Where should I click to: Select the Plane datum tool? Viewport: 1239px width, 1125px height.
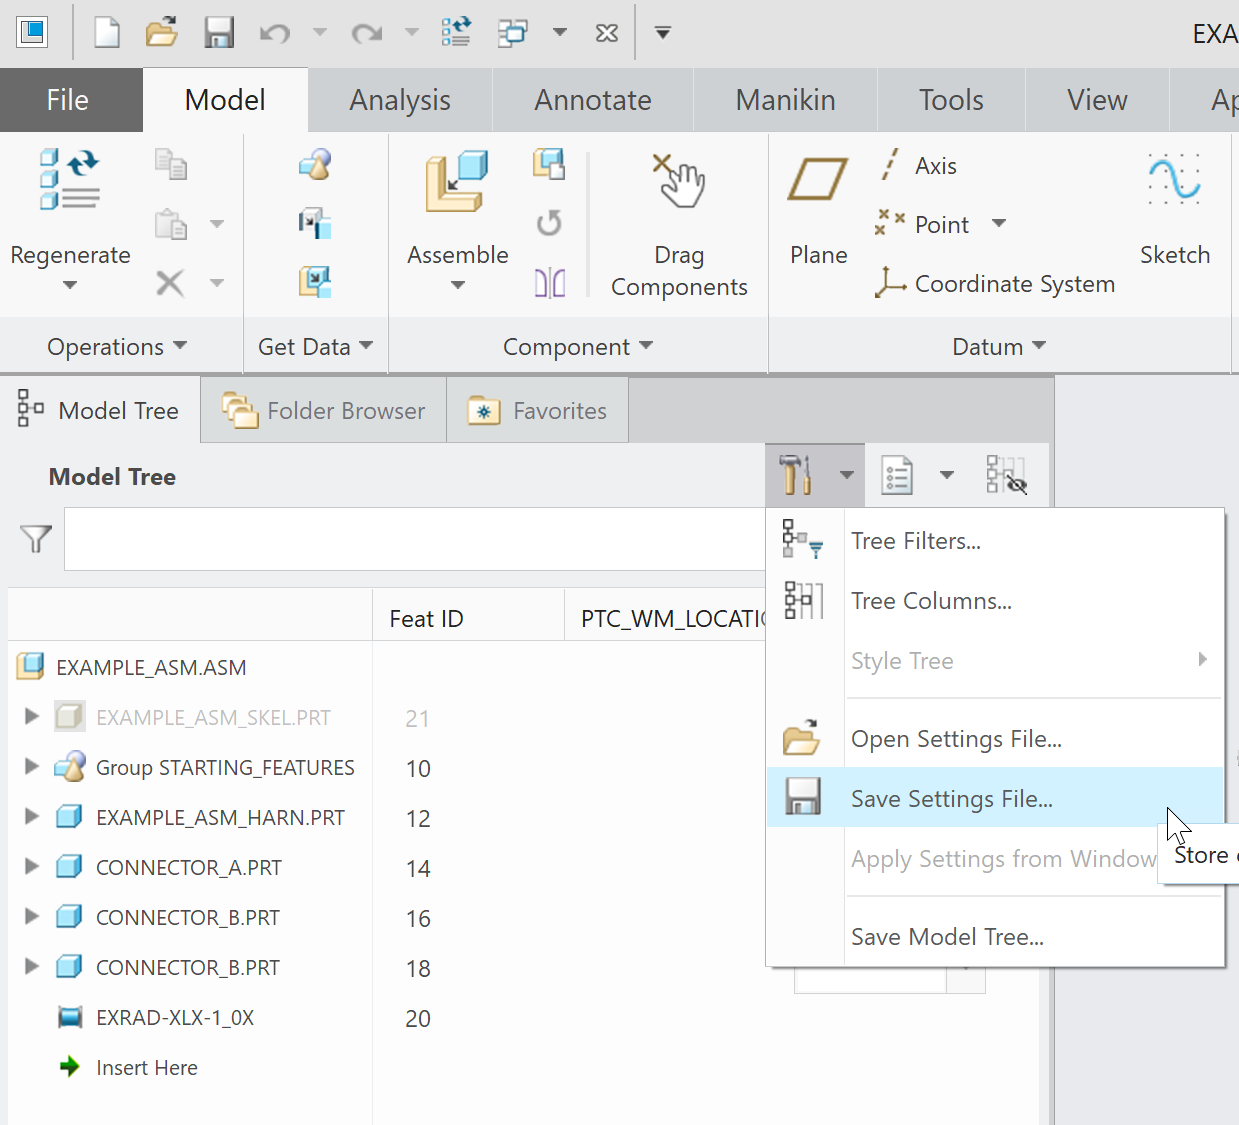click(817, 205)
